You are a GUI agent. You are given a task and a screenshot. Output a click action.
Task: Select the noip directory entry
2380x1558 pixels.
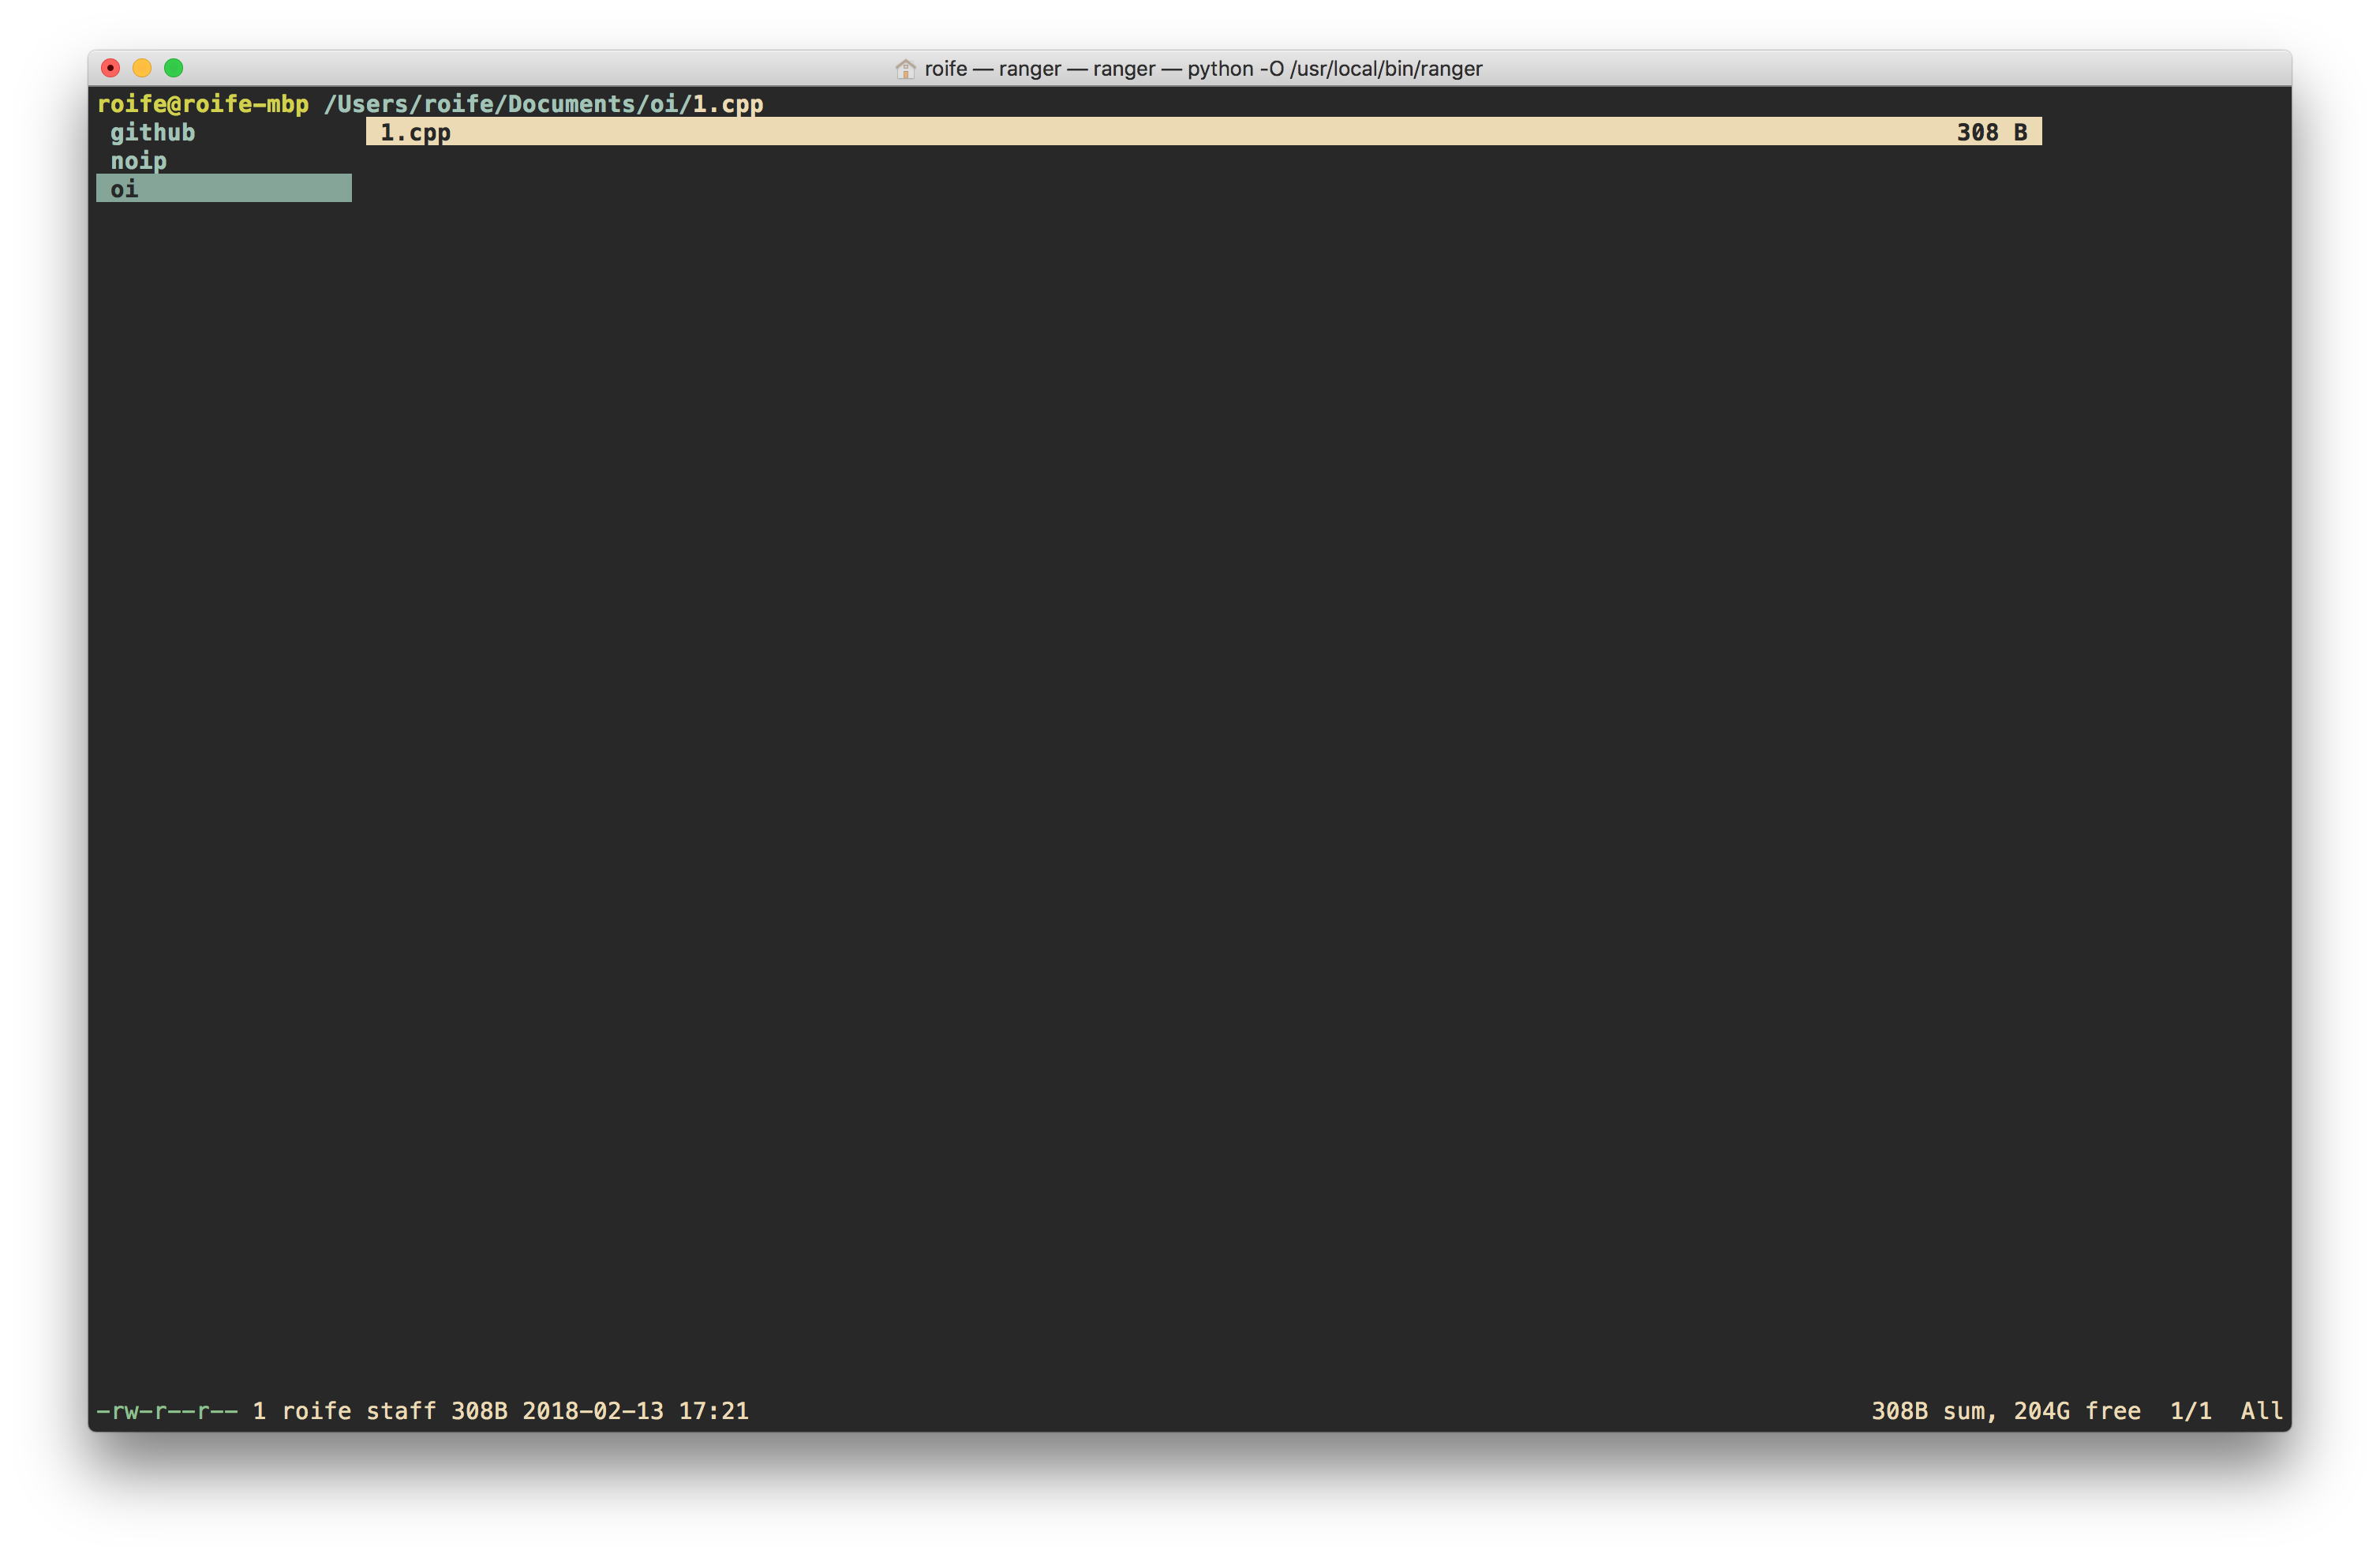pos(138,161)
